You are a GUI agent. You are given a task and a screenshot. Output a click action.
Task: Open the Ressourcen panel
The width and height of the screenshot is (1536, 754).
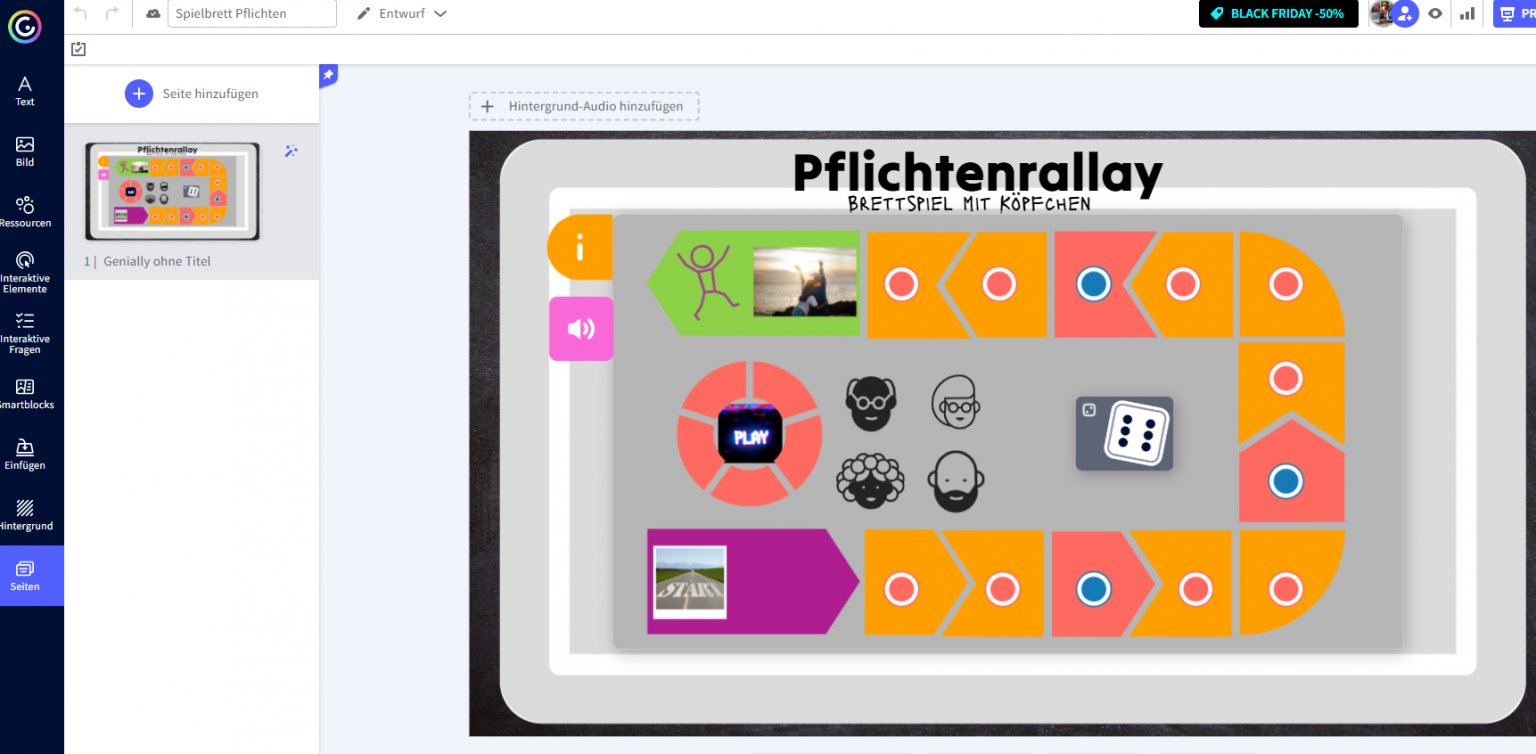pyautogui.click(x=24, y=212)
